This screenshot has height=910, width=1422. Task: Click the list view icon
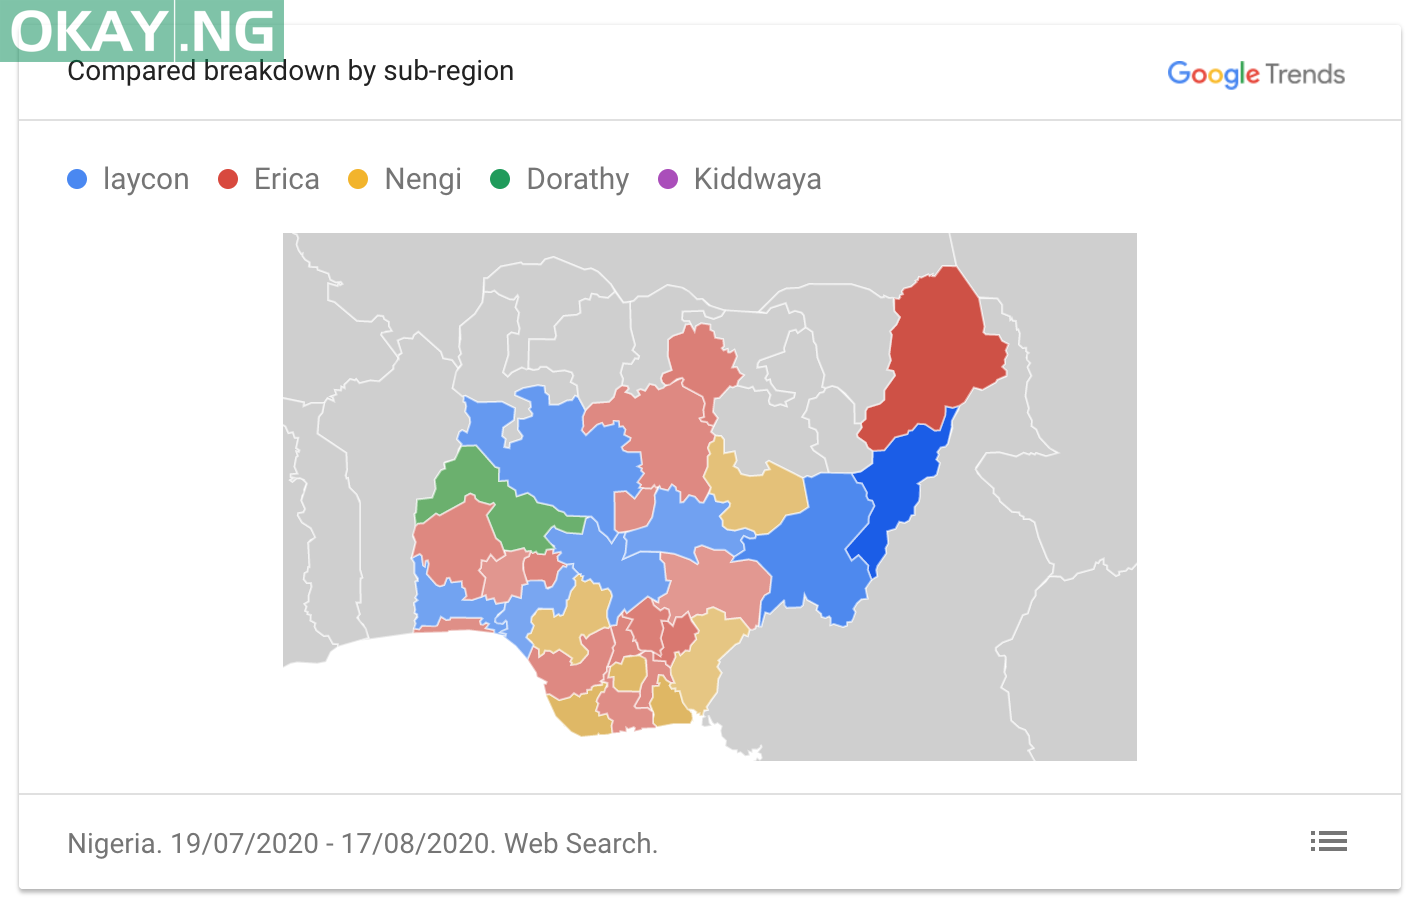pos(1328,842)
